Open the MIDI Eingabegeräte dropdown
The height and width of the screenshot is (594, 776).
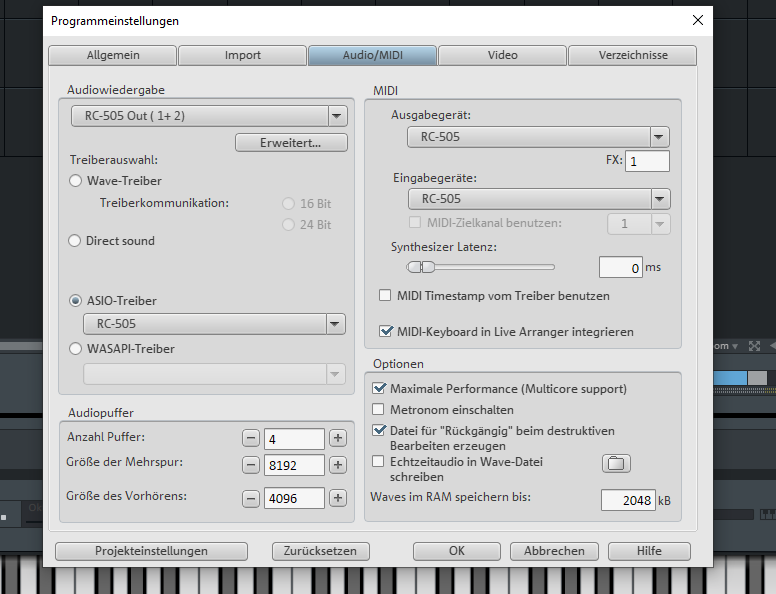coord(539,199)
